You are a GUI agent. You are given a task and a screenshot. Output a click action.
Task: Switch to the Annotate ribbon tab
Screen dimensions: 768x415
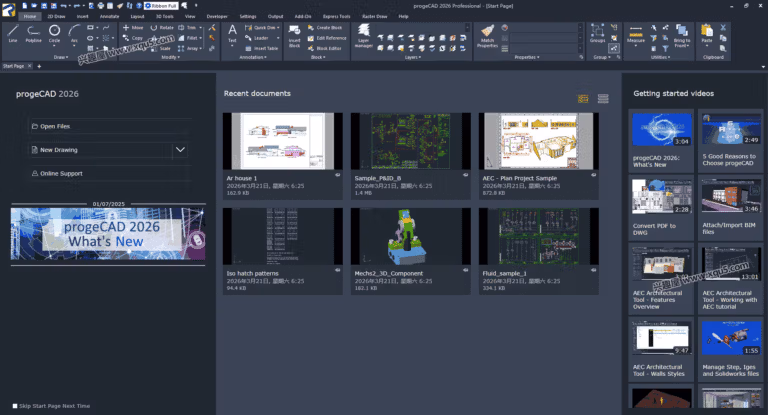click(109, 17)
